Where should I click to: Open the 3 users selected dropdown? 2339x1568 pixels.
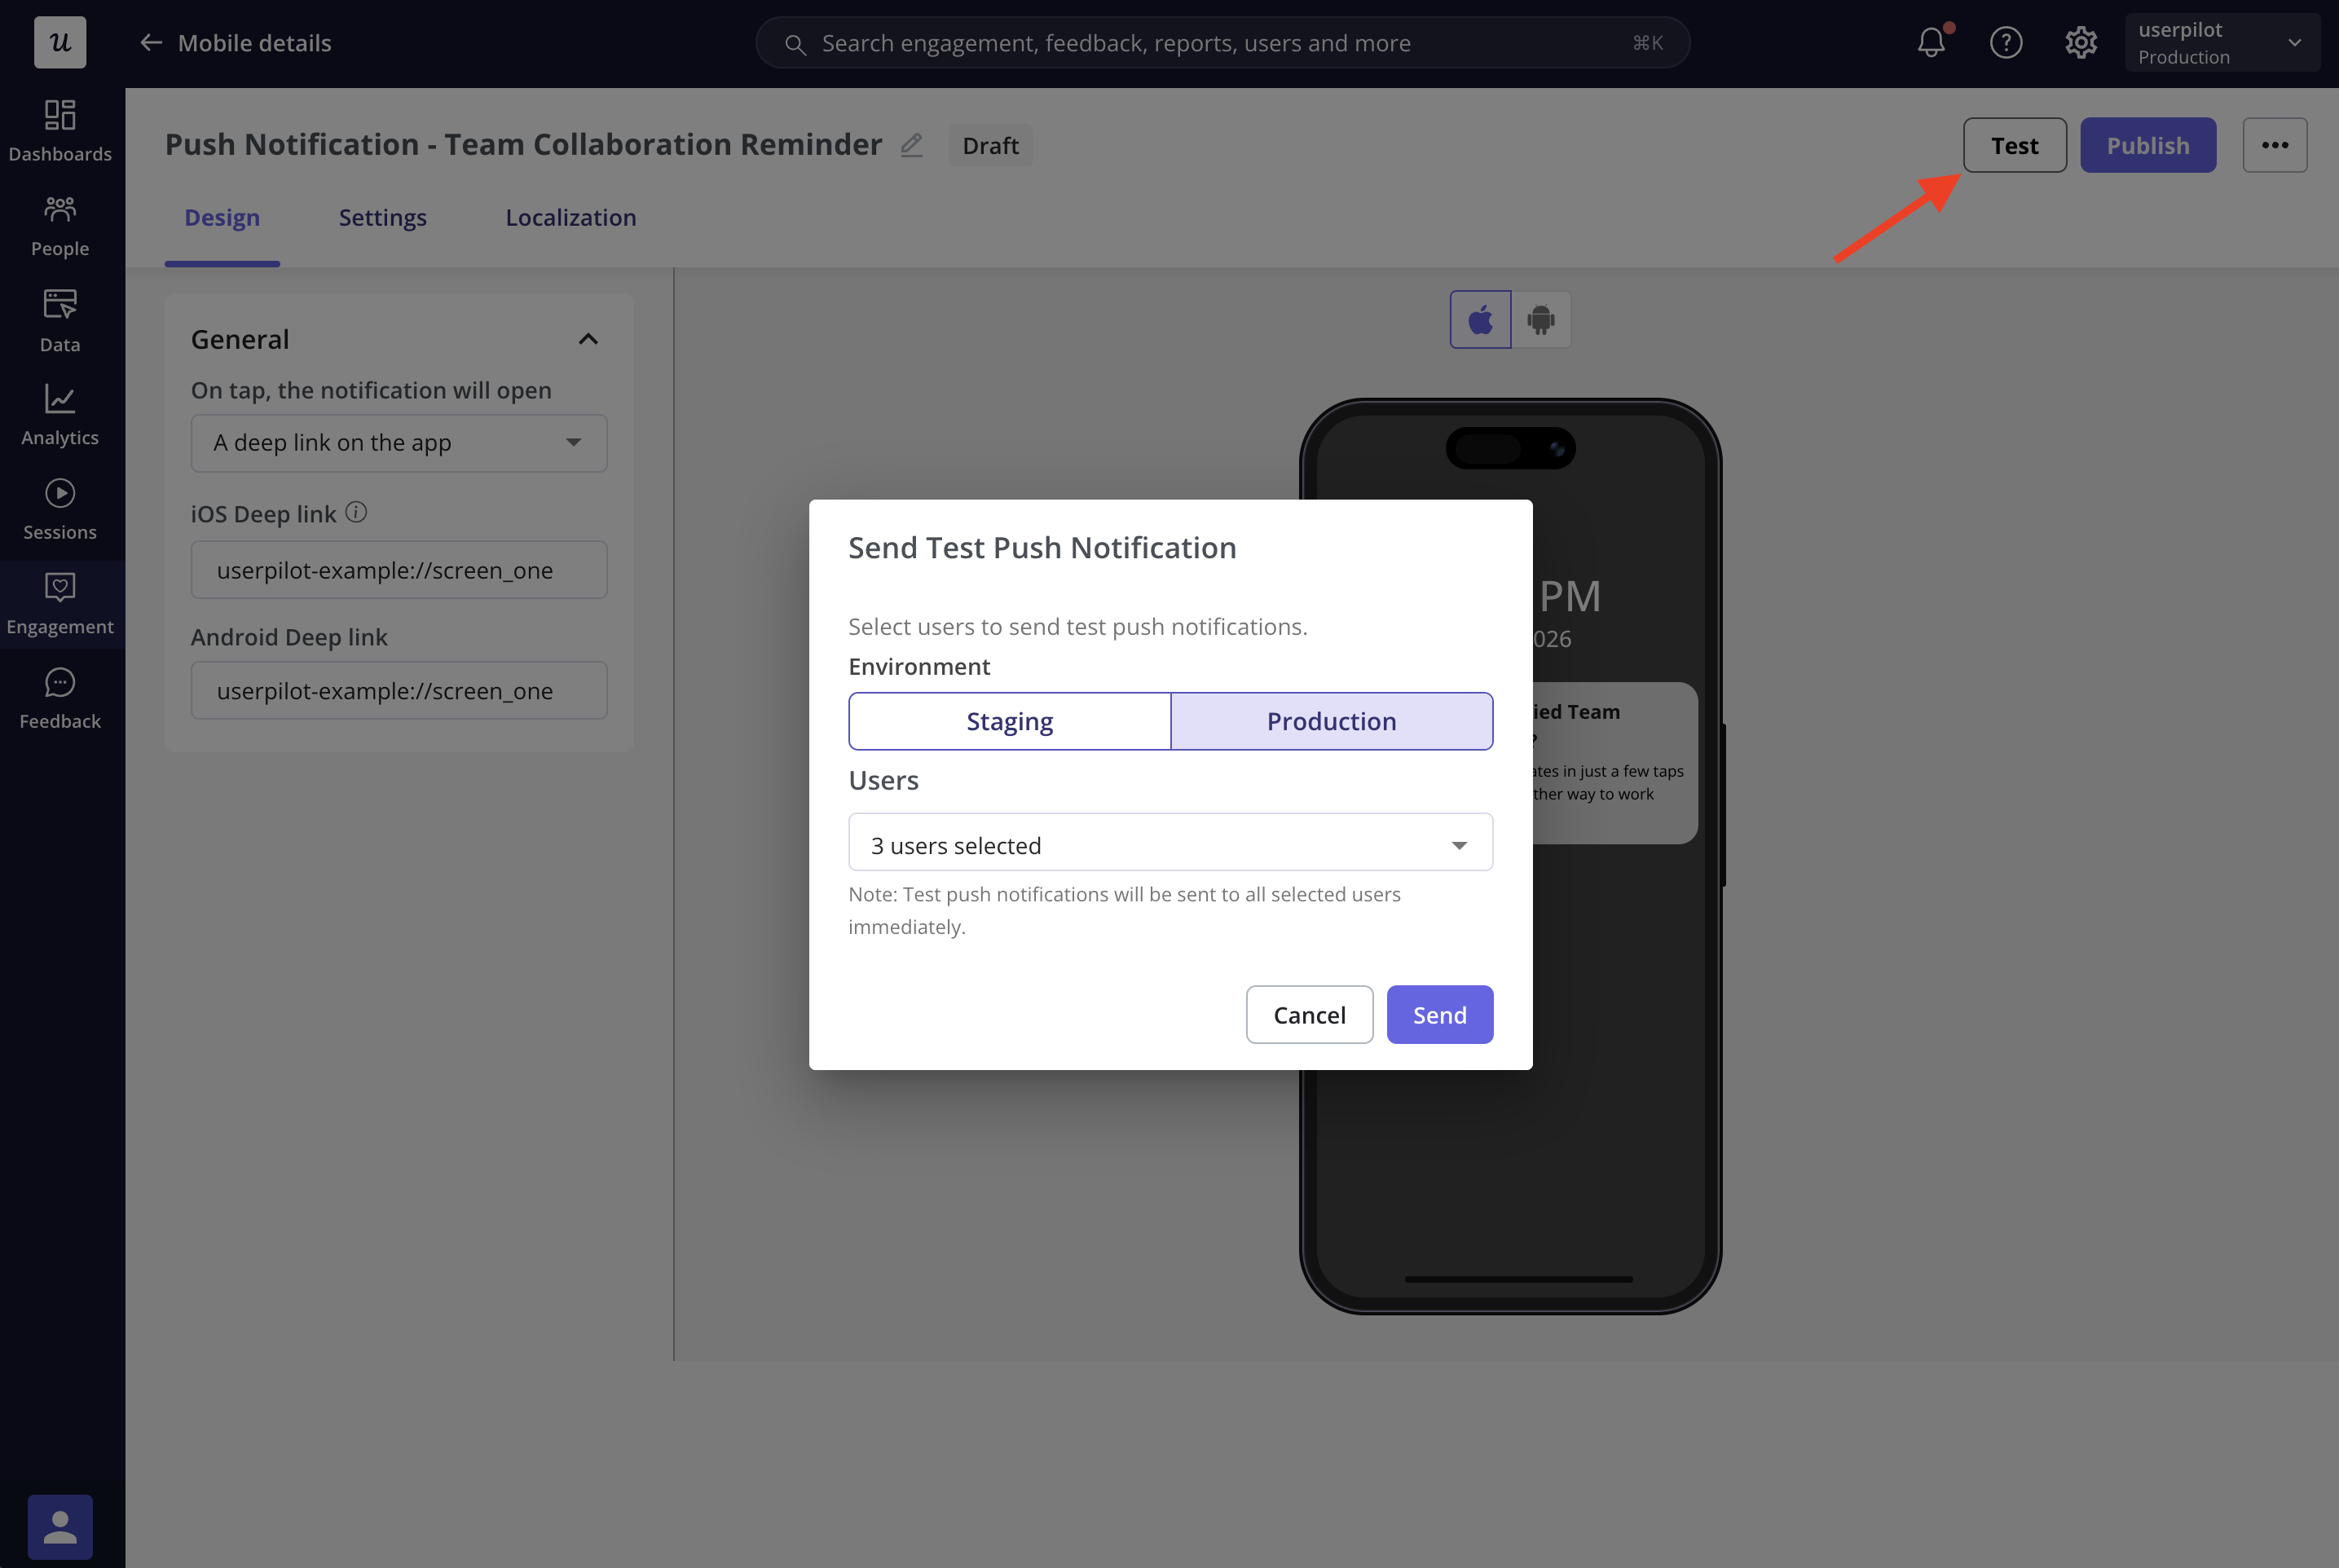tap(1170, 844)
